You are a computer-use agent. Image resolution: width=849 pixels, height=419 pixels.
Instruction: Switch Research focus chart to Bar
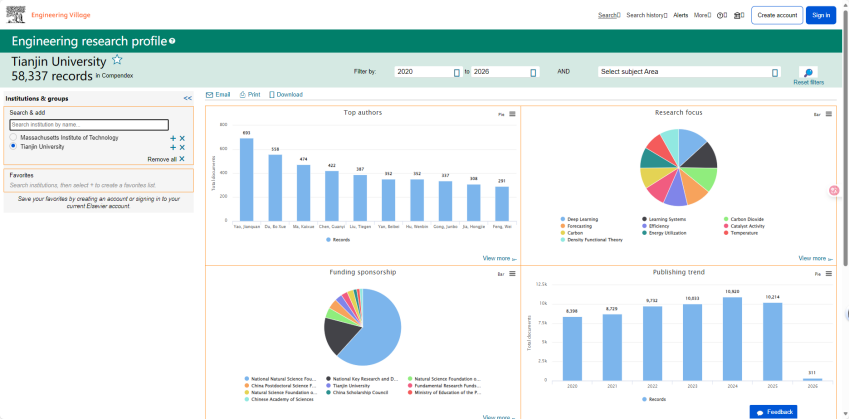[817, 114]
